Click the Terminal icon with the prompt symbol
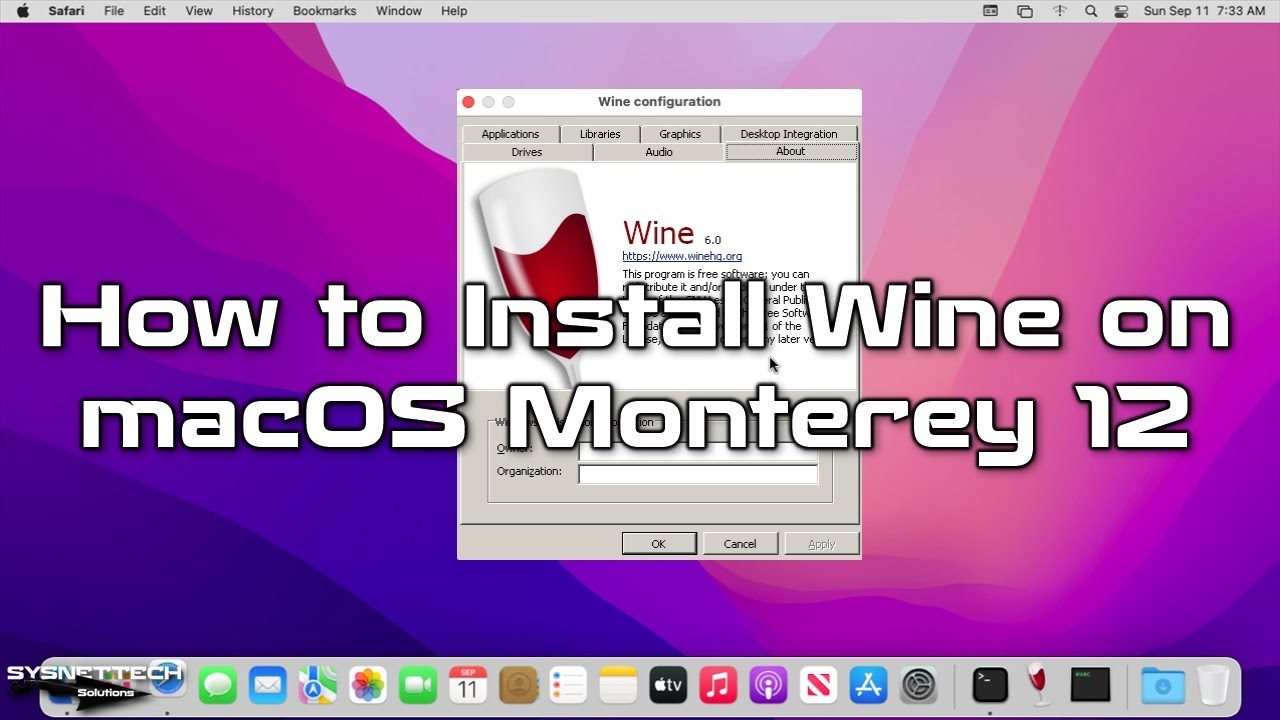 coord(990,685)
